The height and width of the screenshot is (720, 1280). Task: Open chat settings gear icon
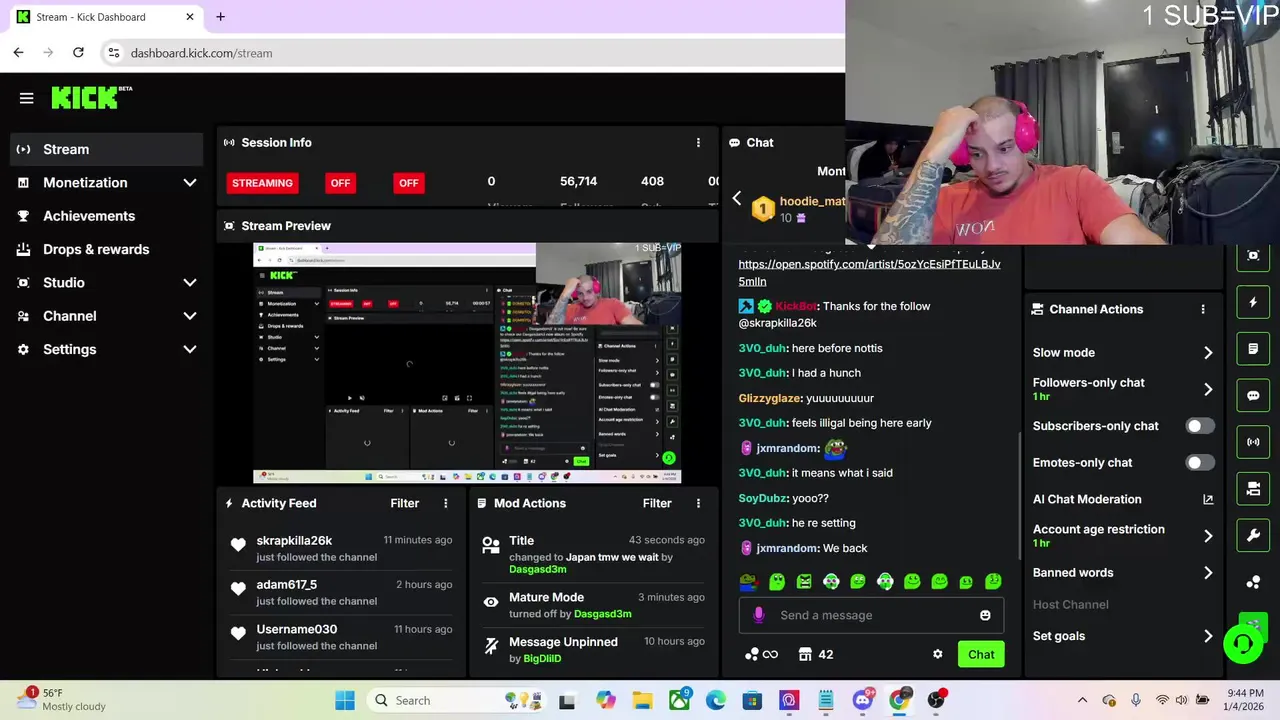point(937,654)
